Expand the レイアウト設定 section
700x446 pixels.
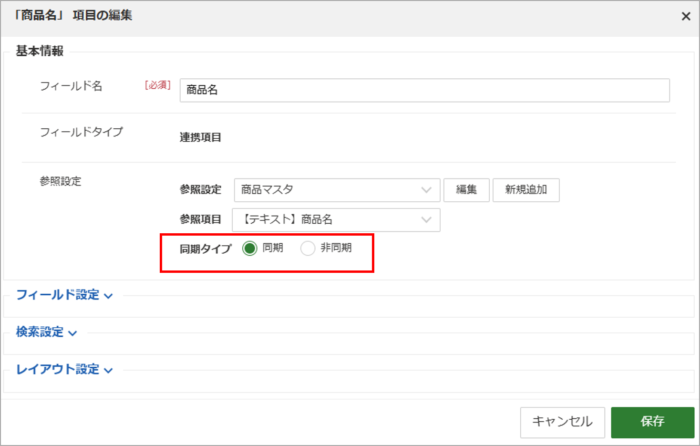point(64,370)
